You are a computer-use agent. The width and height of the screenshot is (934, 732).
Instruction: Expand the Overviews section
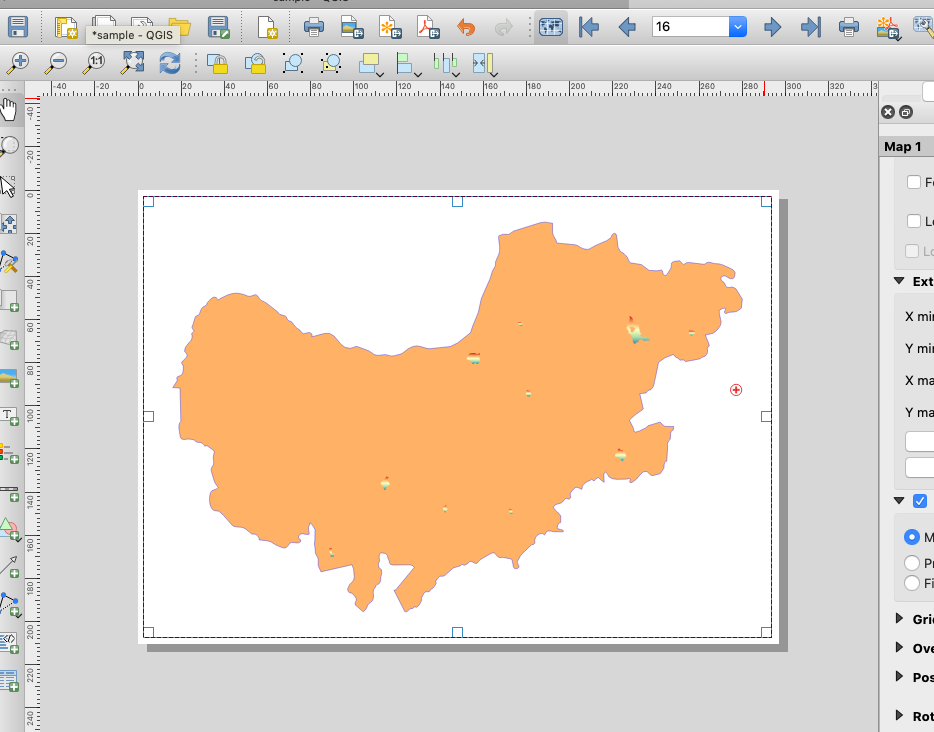coord(900,648)
